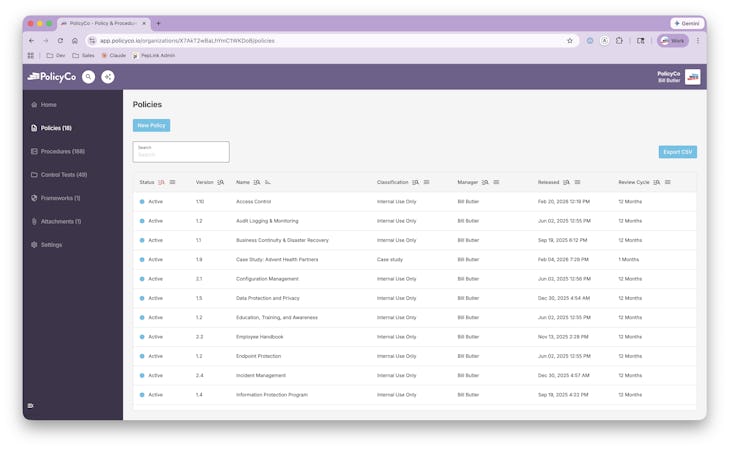Open the Claude bookmark
729x450 pixels.
(114, 55)
